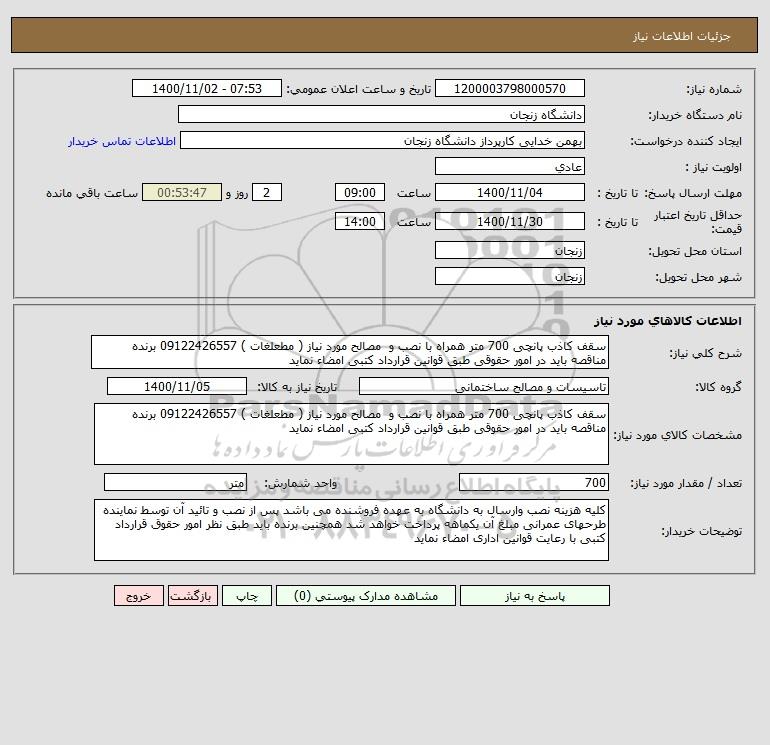This screenshot has height=745, width=770.
Task: Click the delivery province field زنجان
Action: (510, 250)
